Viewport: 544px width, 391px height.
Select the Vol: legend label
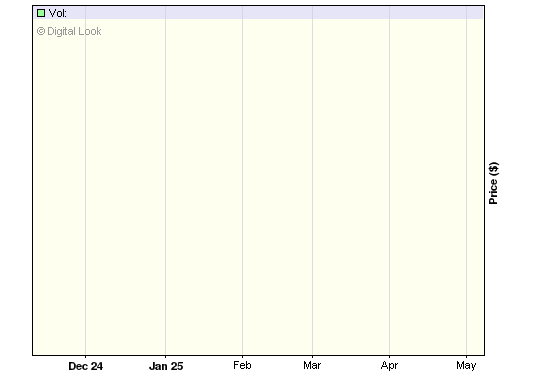tap(58, 13)
